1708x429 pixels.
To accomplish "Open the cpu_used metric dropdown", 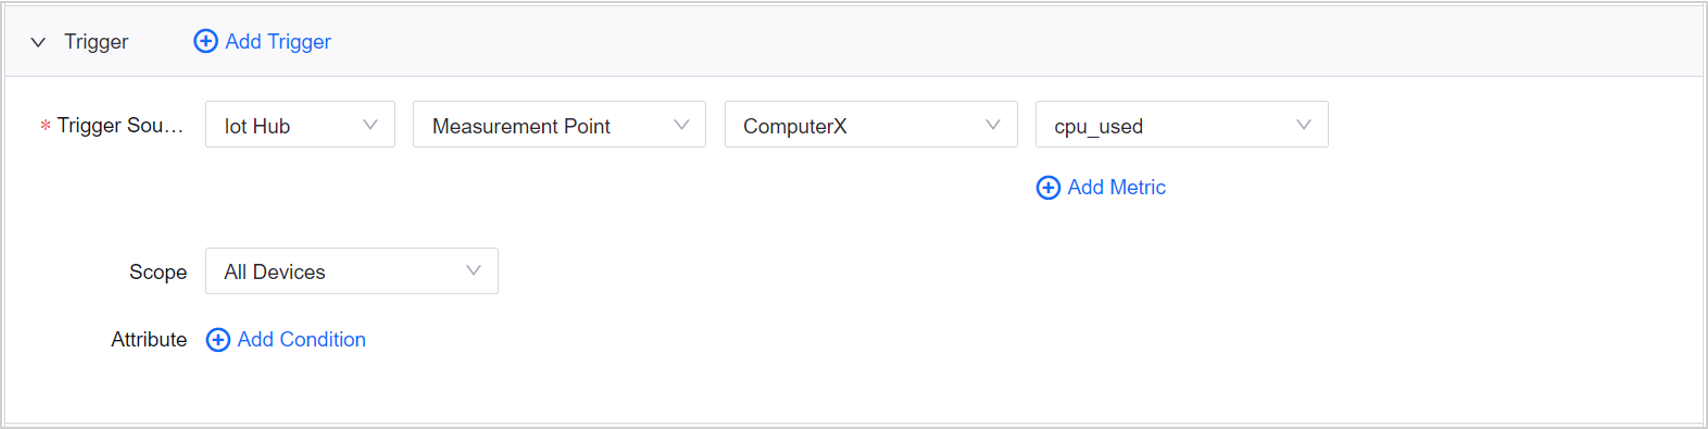I will [1160, 125].
